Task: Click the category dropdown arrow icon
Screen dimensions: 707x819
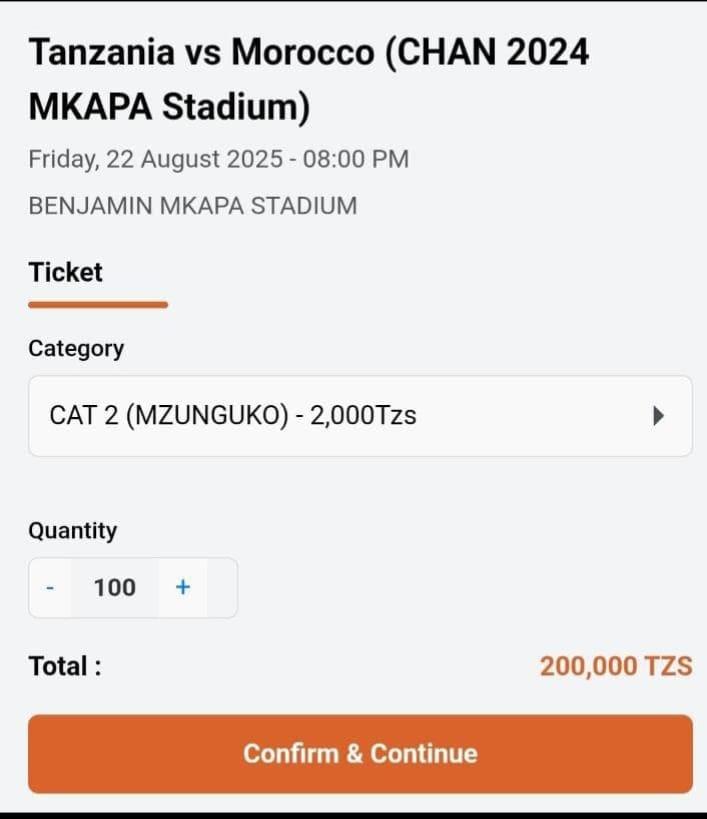Action: 658,416
